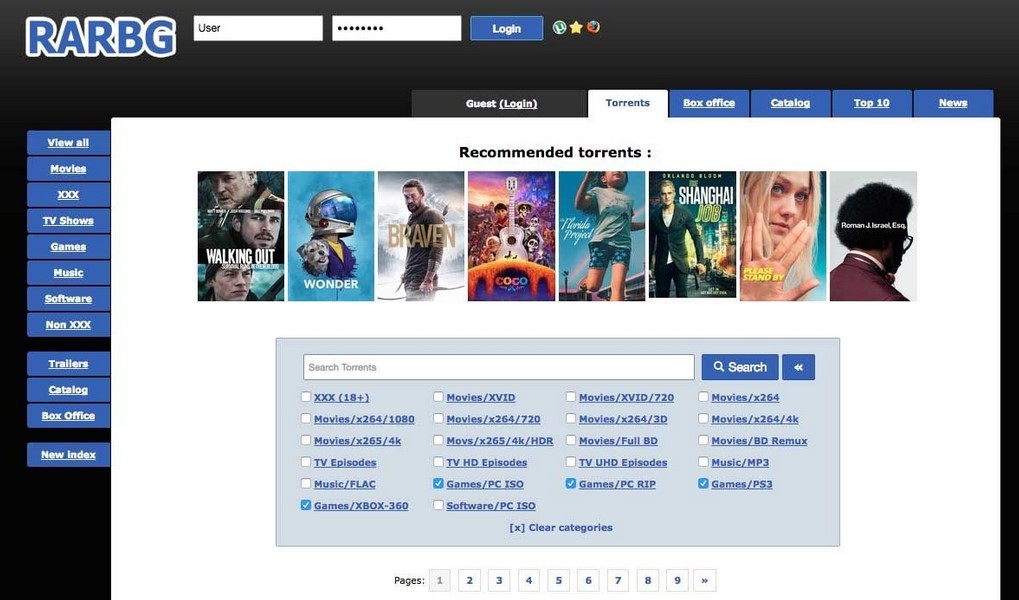
Task: Click the Search button
Action: 740,367
